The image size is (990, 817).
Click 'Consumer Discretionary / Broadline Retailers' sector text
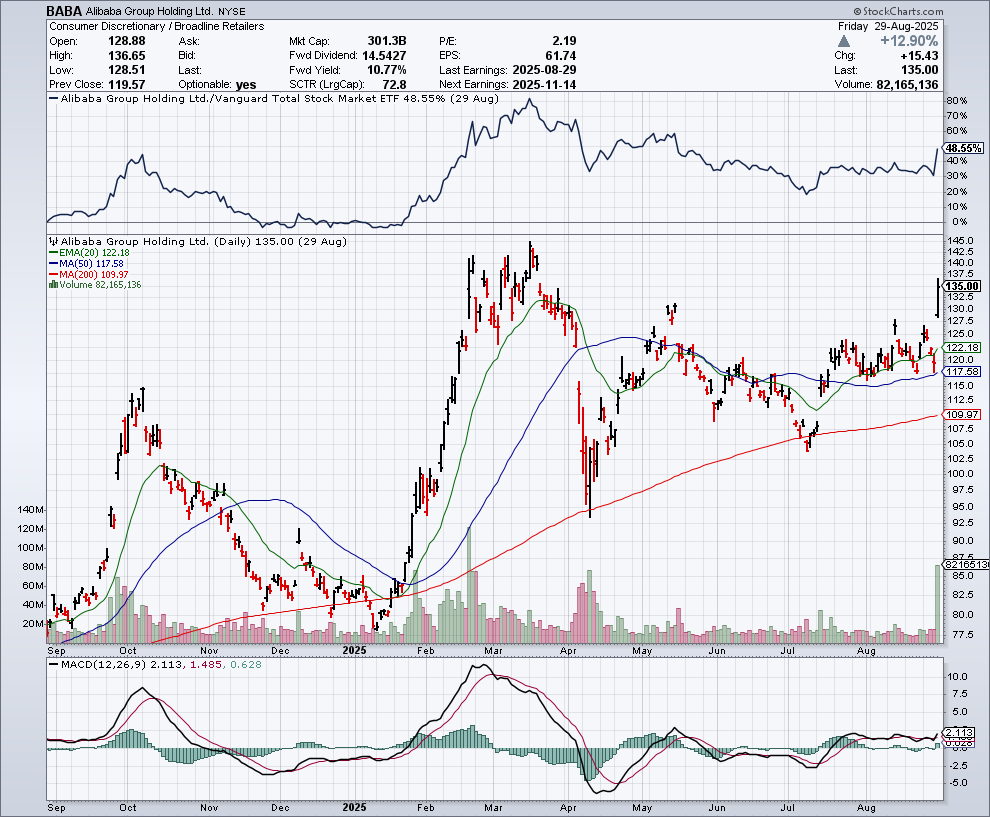tap(157, 26)
